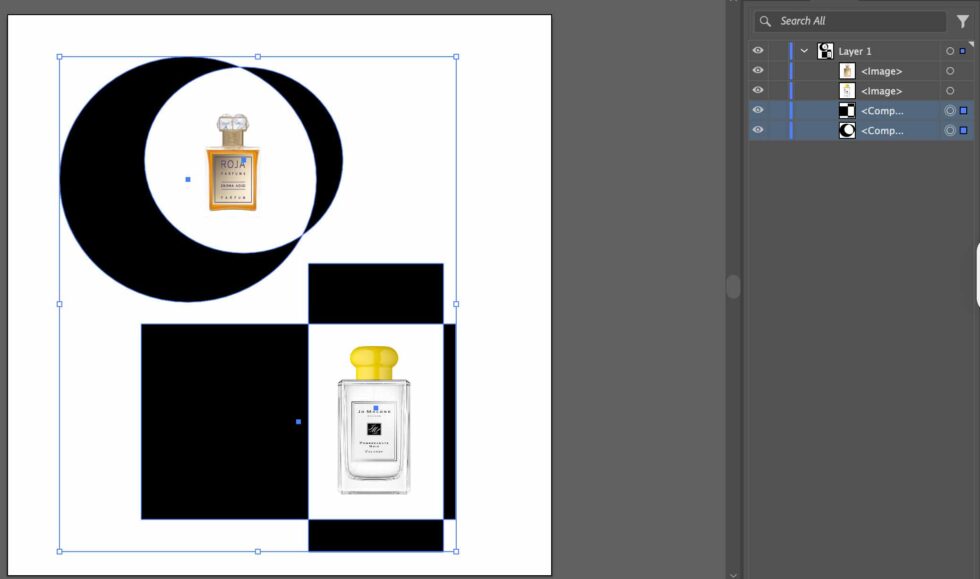Collapse Layer 1 using its chevron

803,50
